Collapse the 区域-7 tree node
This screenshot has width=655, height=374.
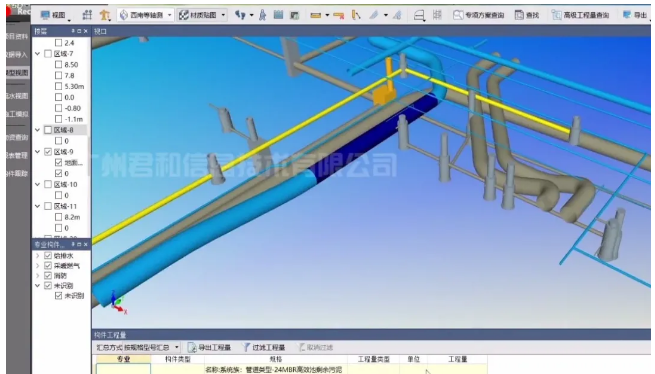[x=38, y=53]
